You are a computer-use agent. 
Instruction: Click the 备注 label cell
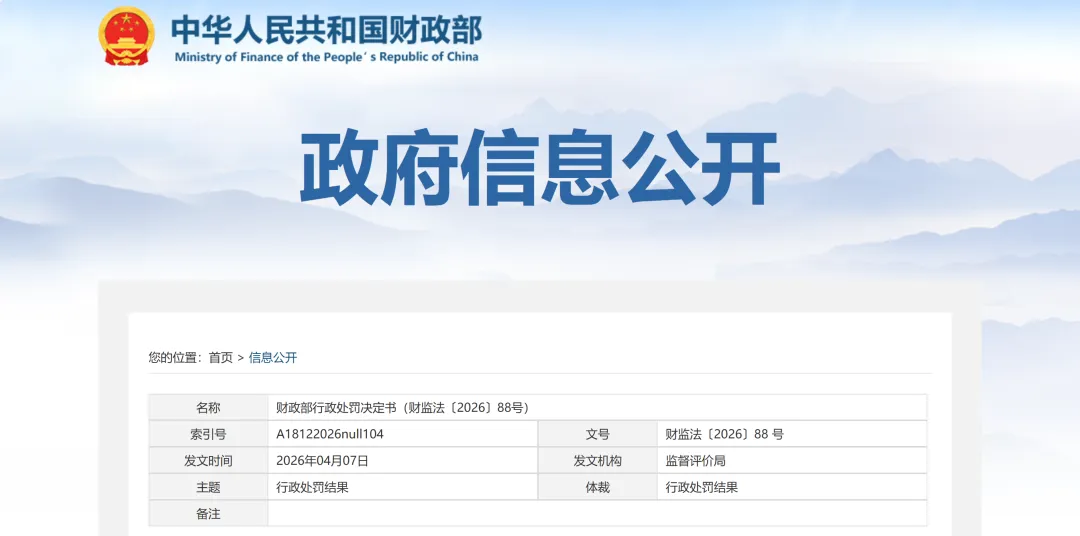click(208, 513)
